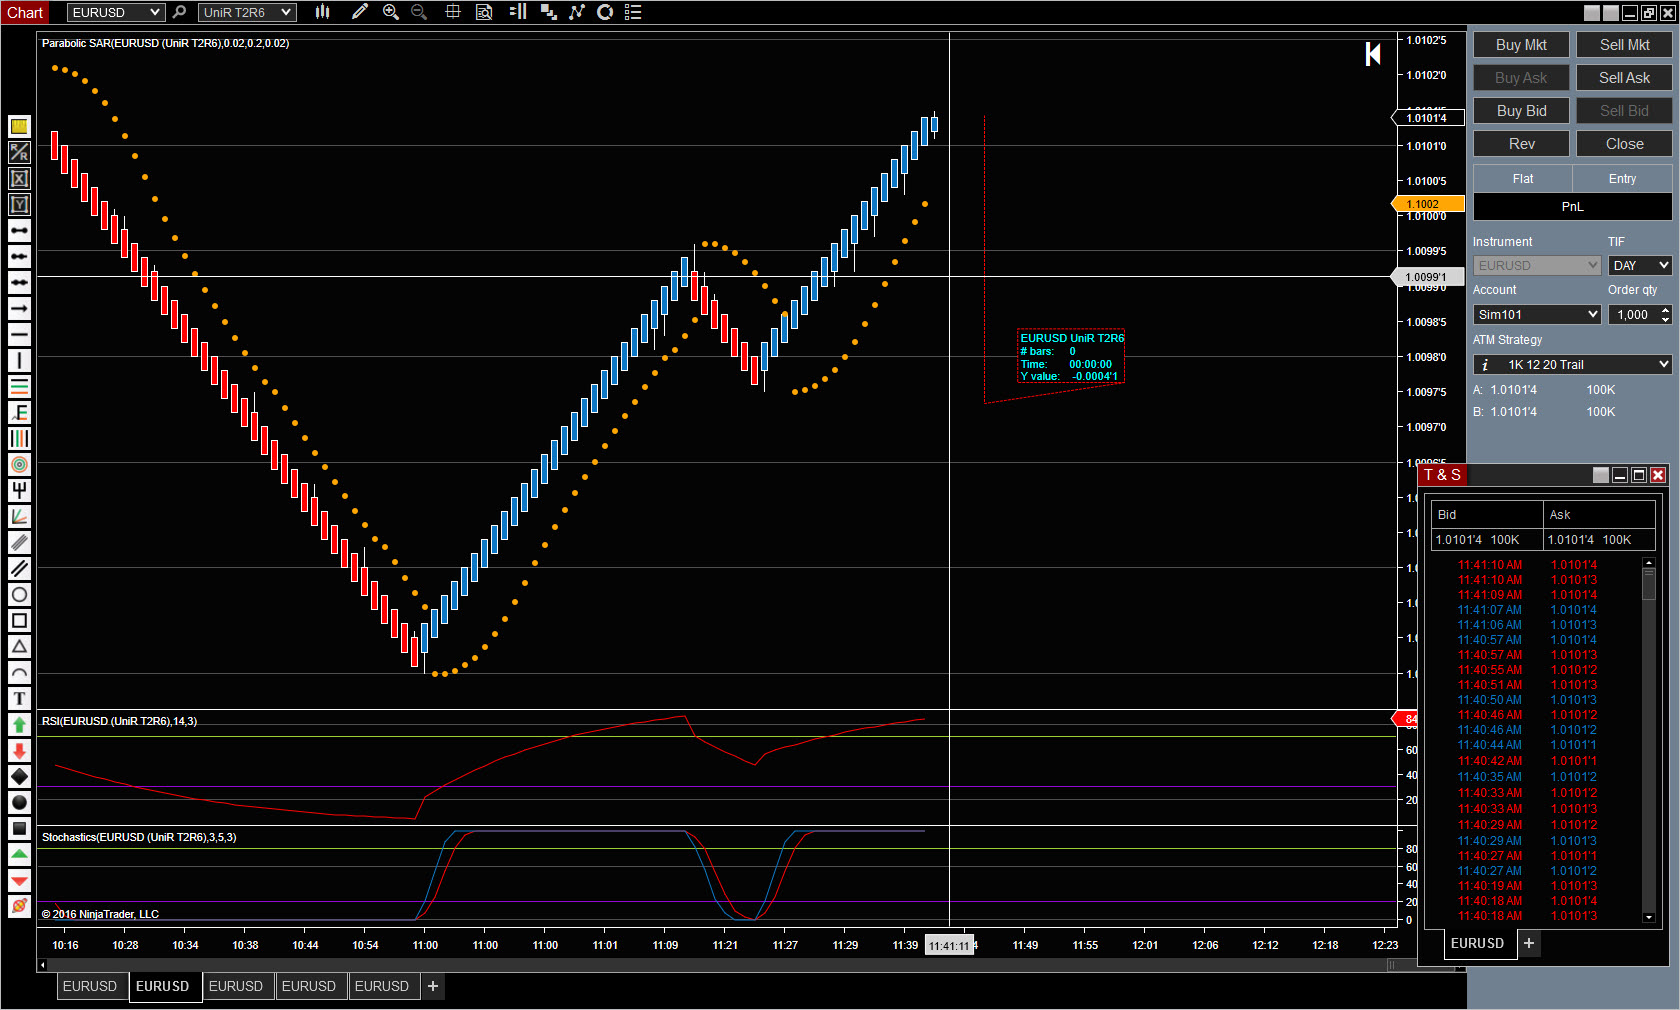Select the triangle outline drawing tool
The width and height of the screenshot is (1680, 1010).
[19, 646]
